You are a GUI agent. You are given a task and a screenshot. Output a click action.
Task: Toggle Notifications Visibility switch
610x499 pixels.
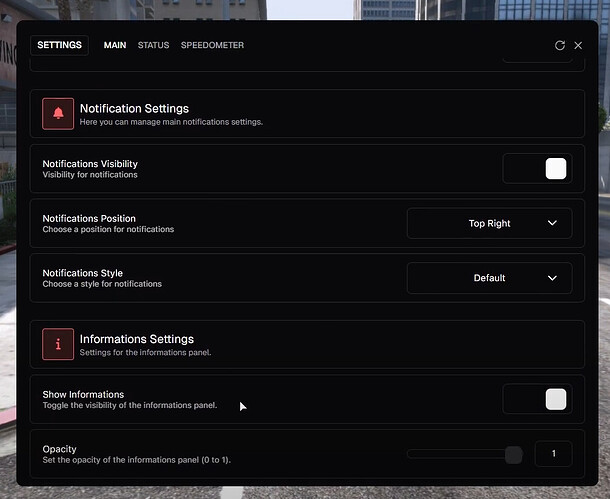537,168
